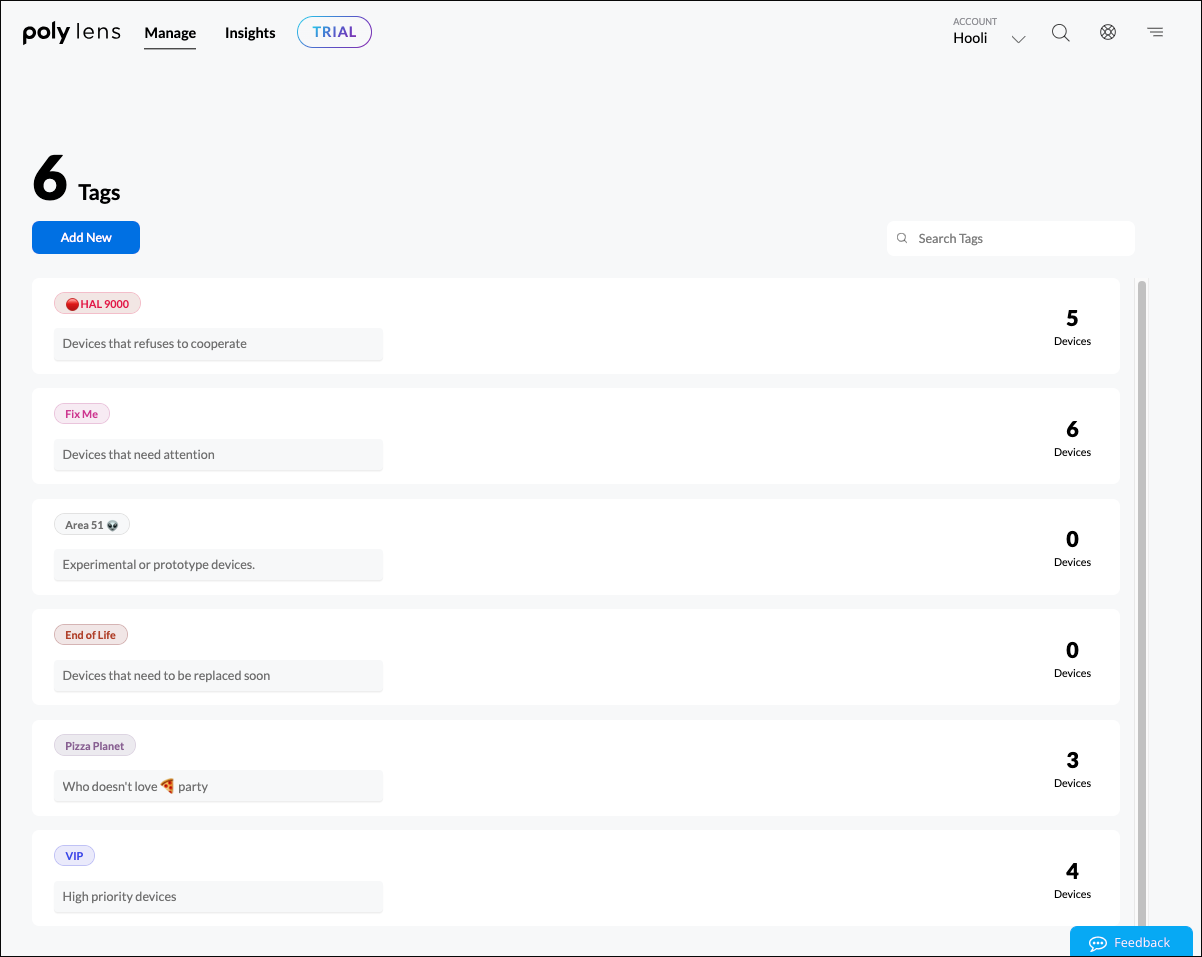
Task: Click the magnifier icon in Search Tags
Action: coord(902,239)
